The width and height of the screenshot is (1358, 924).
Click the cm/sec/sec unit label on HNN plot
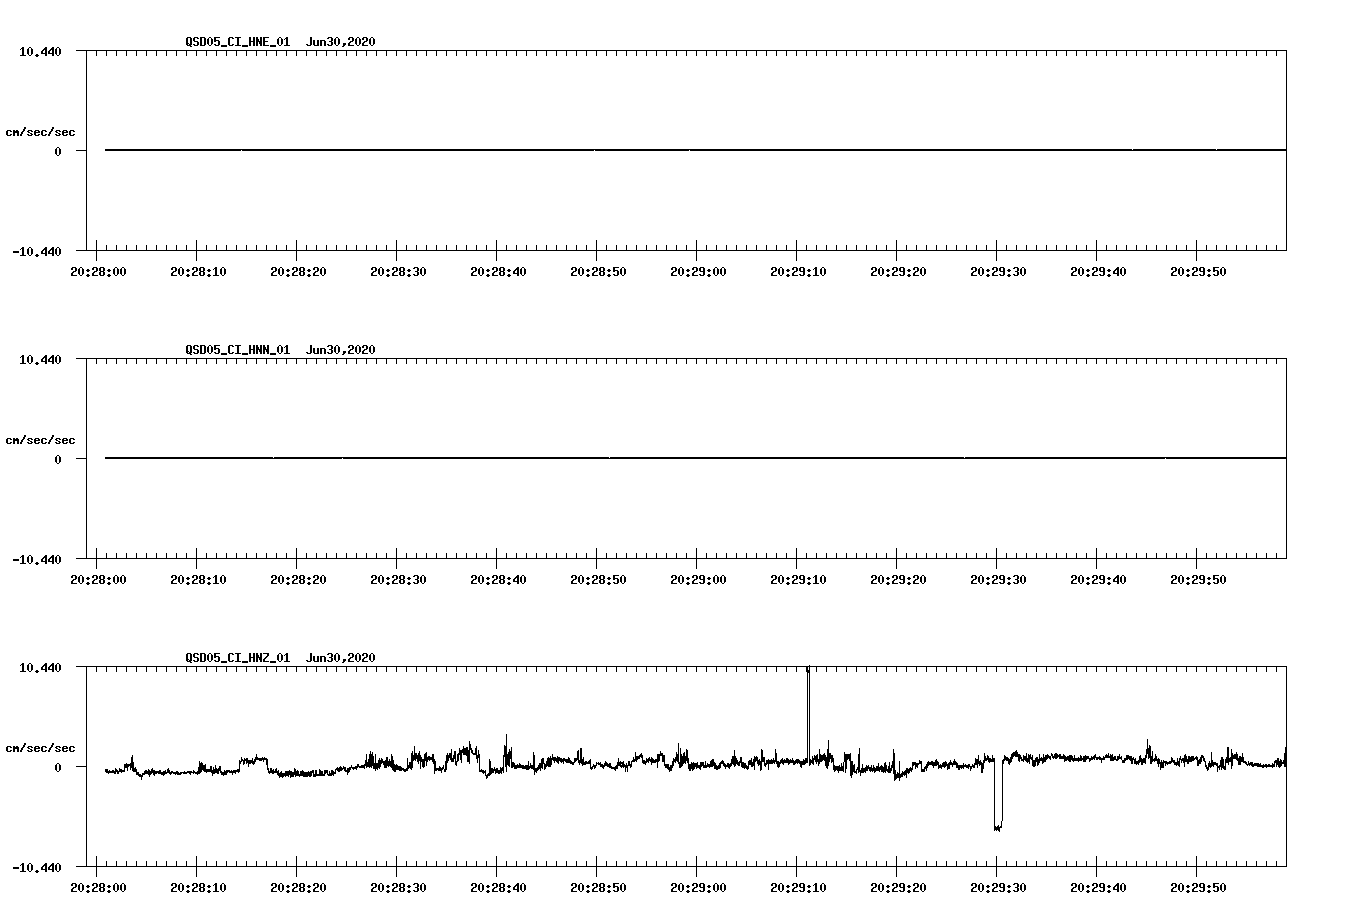point(40,440)
